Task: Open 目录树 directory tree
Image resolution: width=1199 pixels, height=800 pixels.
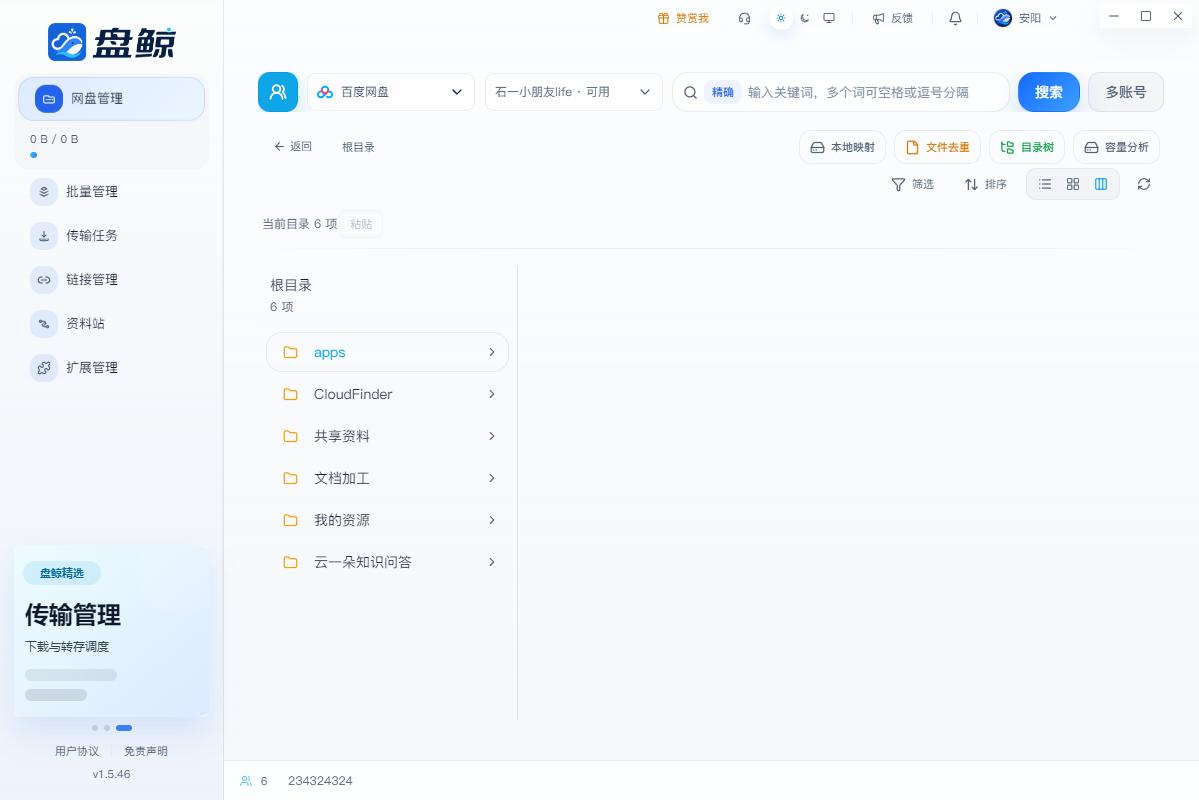Action: [x=1027, y=147]
